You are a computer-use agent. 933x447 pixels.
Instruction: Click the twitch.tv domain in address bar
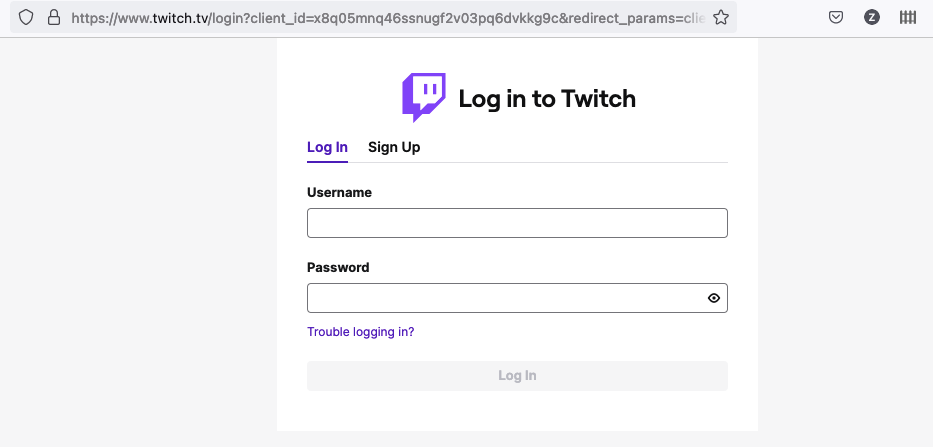point(179,18)
